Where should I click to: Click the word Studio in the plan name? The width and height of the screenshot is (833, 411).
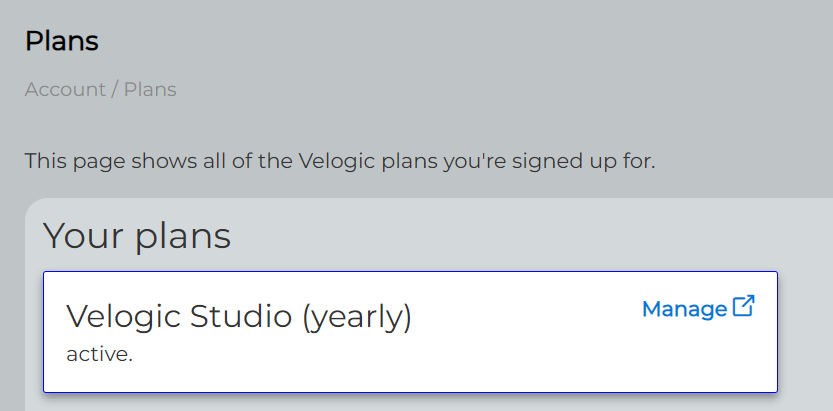241,316
